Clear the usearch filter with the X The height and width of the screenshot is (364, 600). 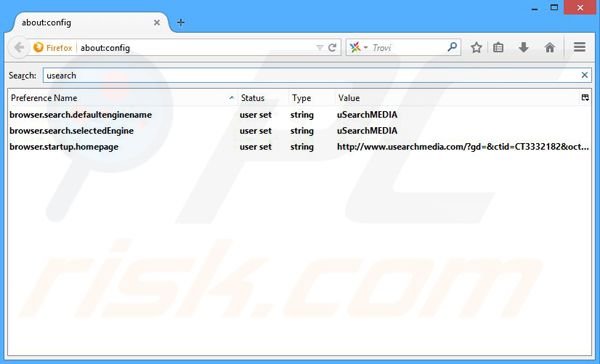[584, 75]
